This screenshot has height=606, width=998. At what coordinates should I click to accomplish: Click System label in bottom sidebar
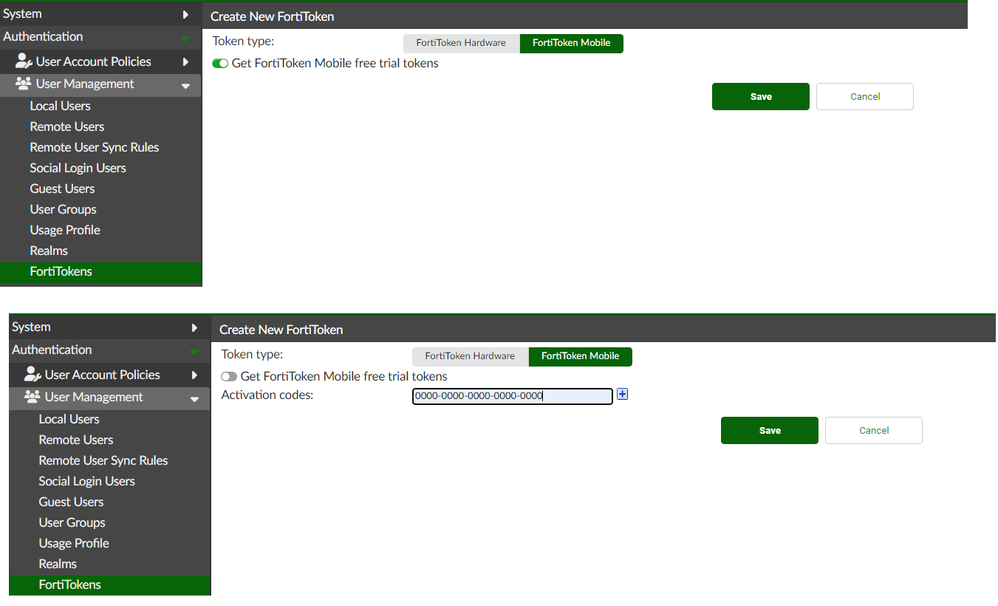coord(31,327)
